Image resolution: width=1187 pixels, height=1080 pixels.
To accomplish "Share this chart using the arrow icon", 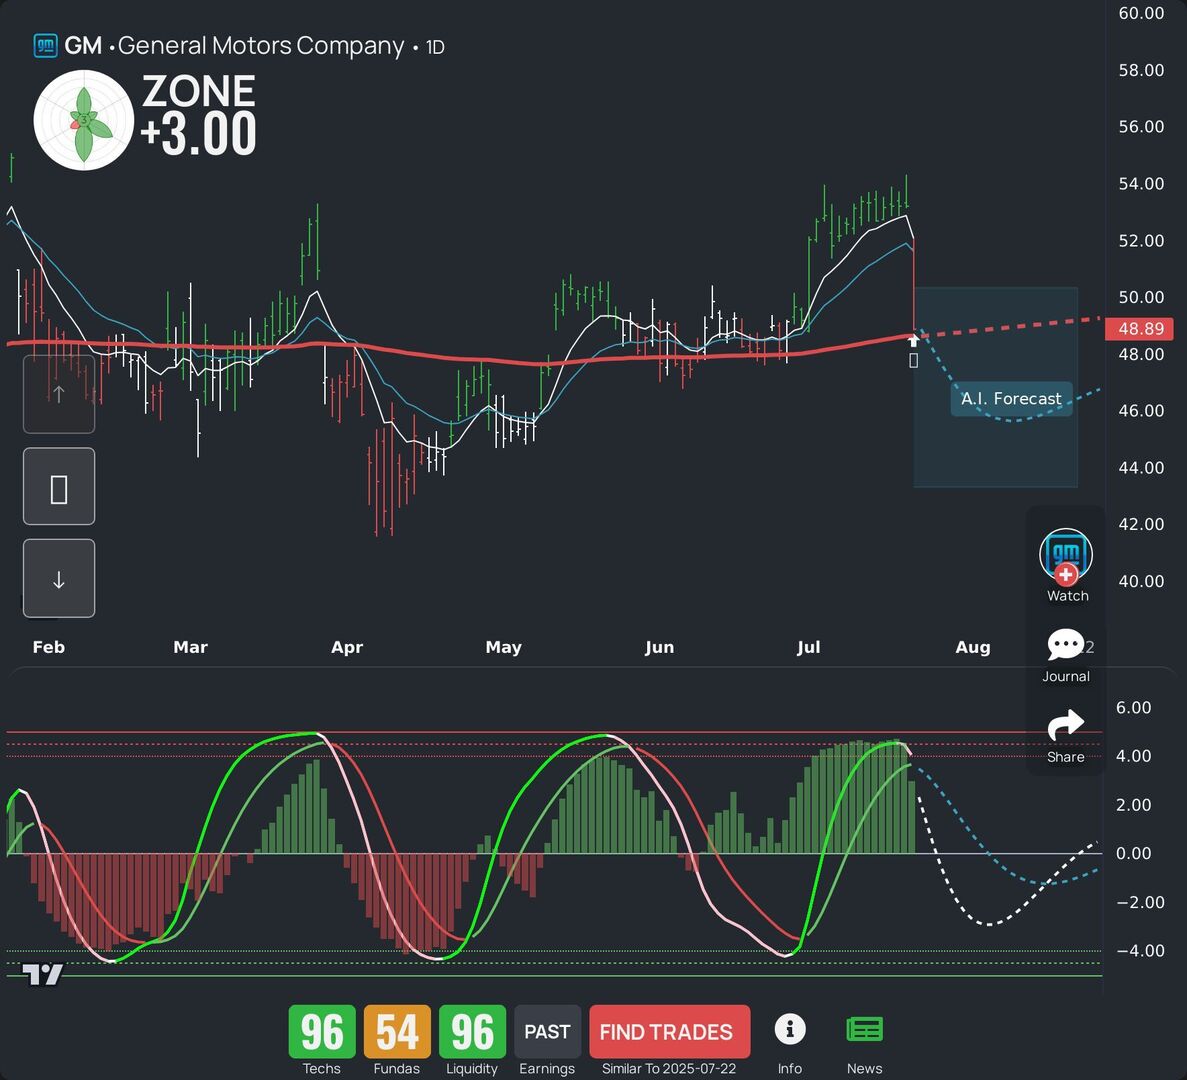I will (x=1065, y=725).
